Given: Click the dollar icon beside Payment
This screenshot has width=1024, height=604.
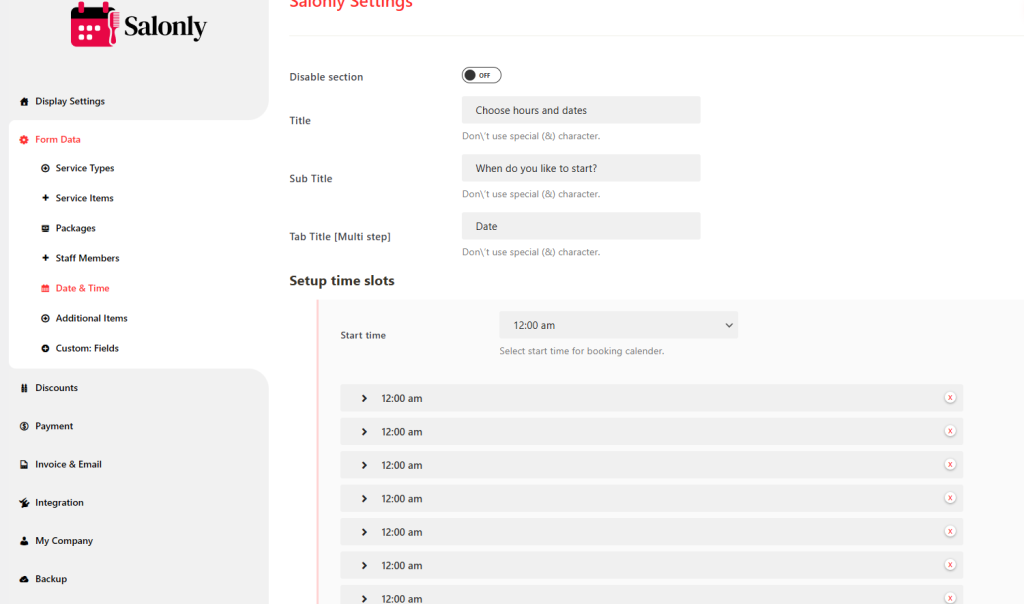Looking at the screenshot, I should pos(24,426).
